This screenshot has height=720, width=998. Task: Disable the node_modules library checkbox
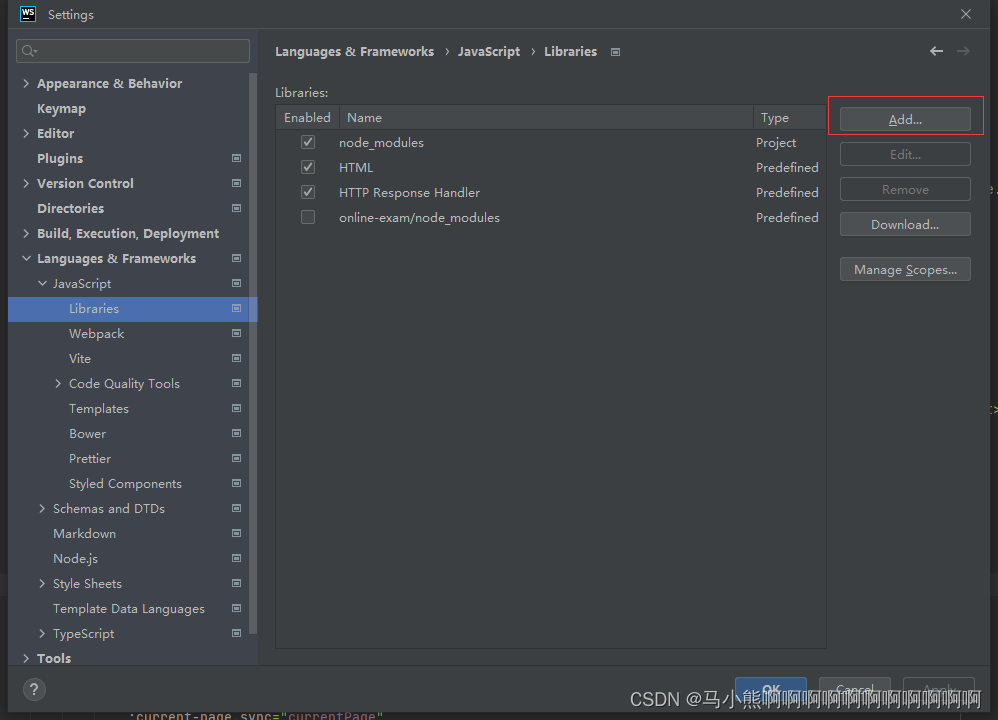(x=310, y=142)
